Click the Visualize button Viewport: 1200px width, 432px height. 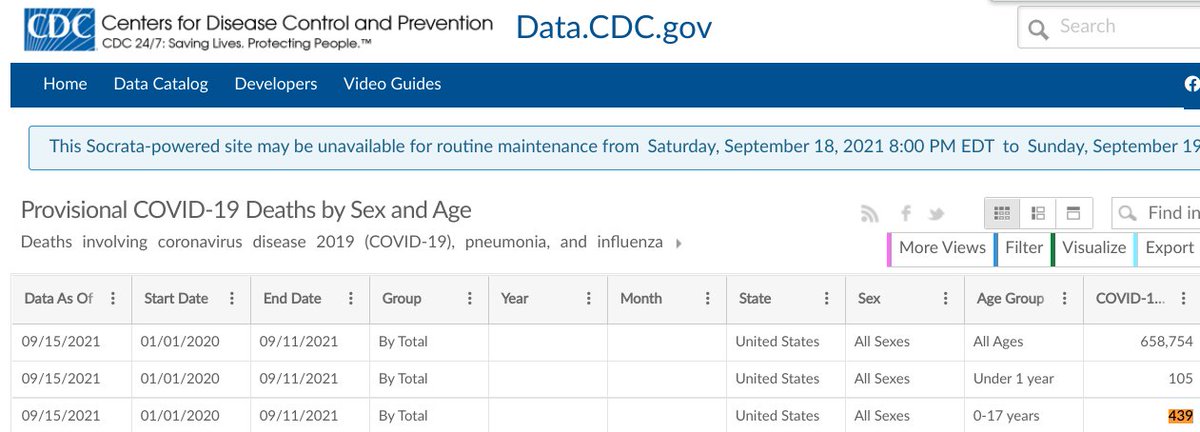pyautogui.click(x=1093, y=248)
